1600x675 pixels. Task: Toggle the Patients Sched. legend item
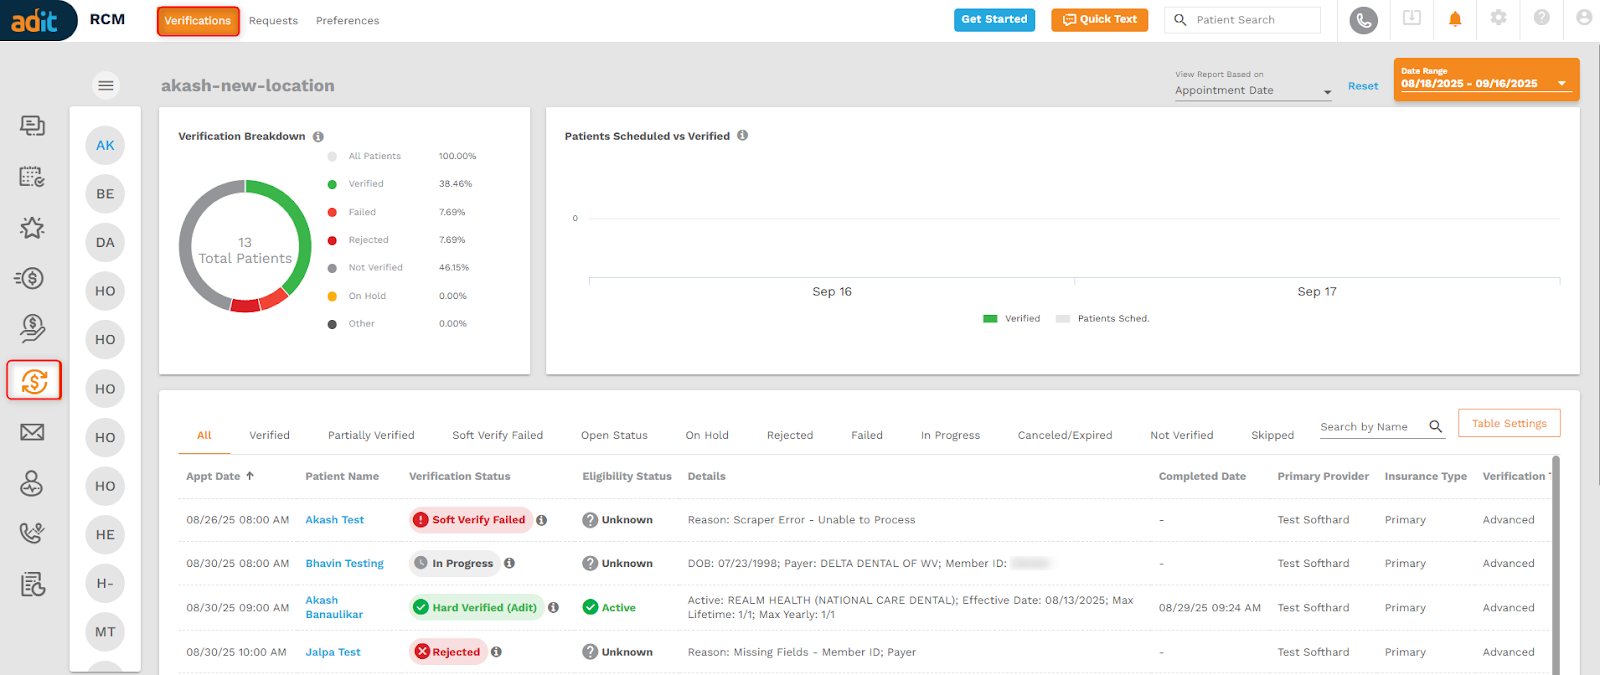coord(1103,319)
